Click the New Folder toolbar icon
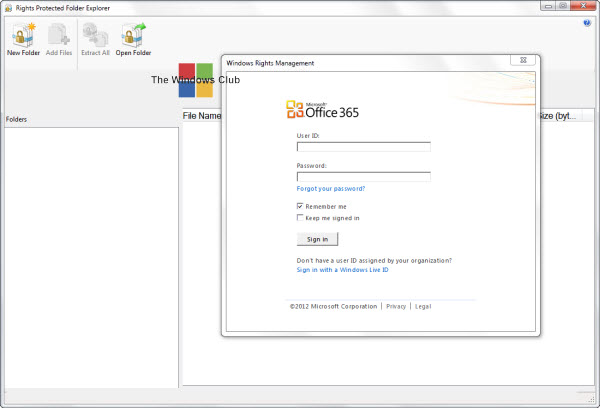 coord(23,39)
